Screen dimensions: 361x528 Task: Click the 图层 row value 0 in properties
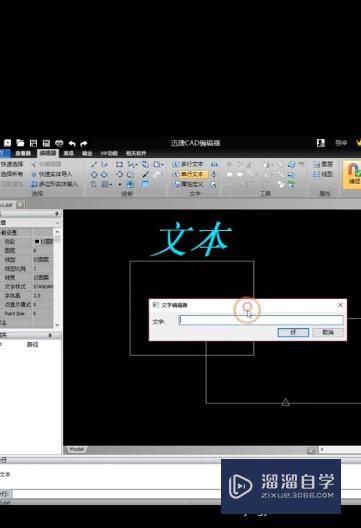[35, 251]
